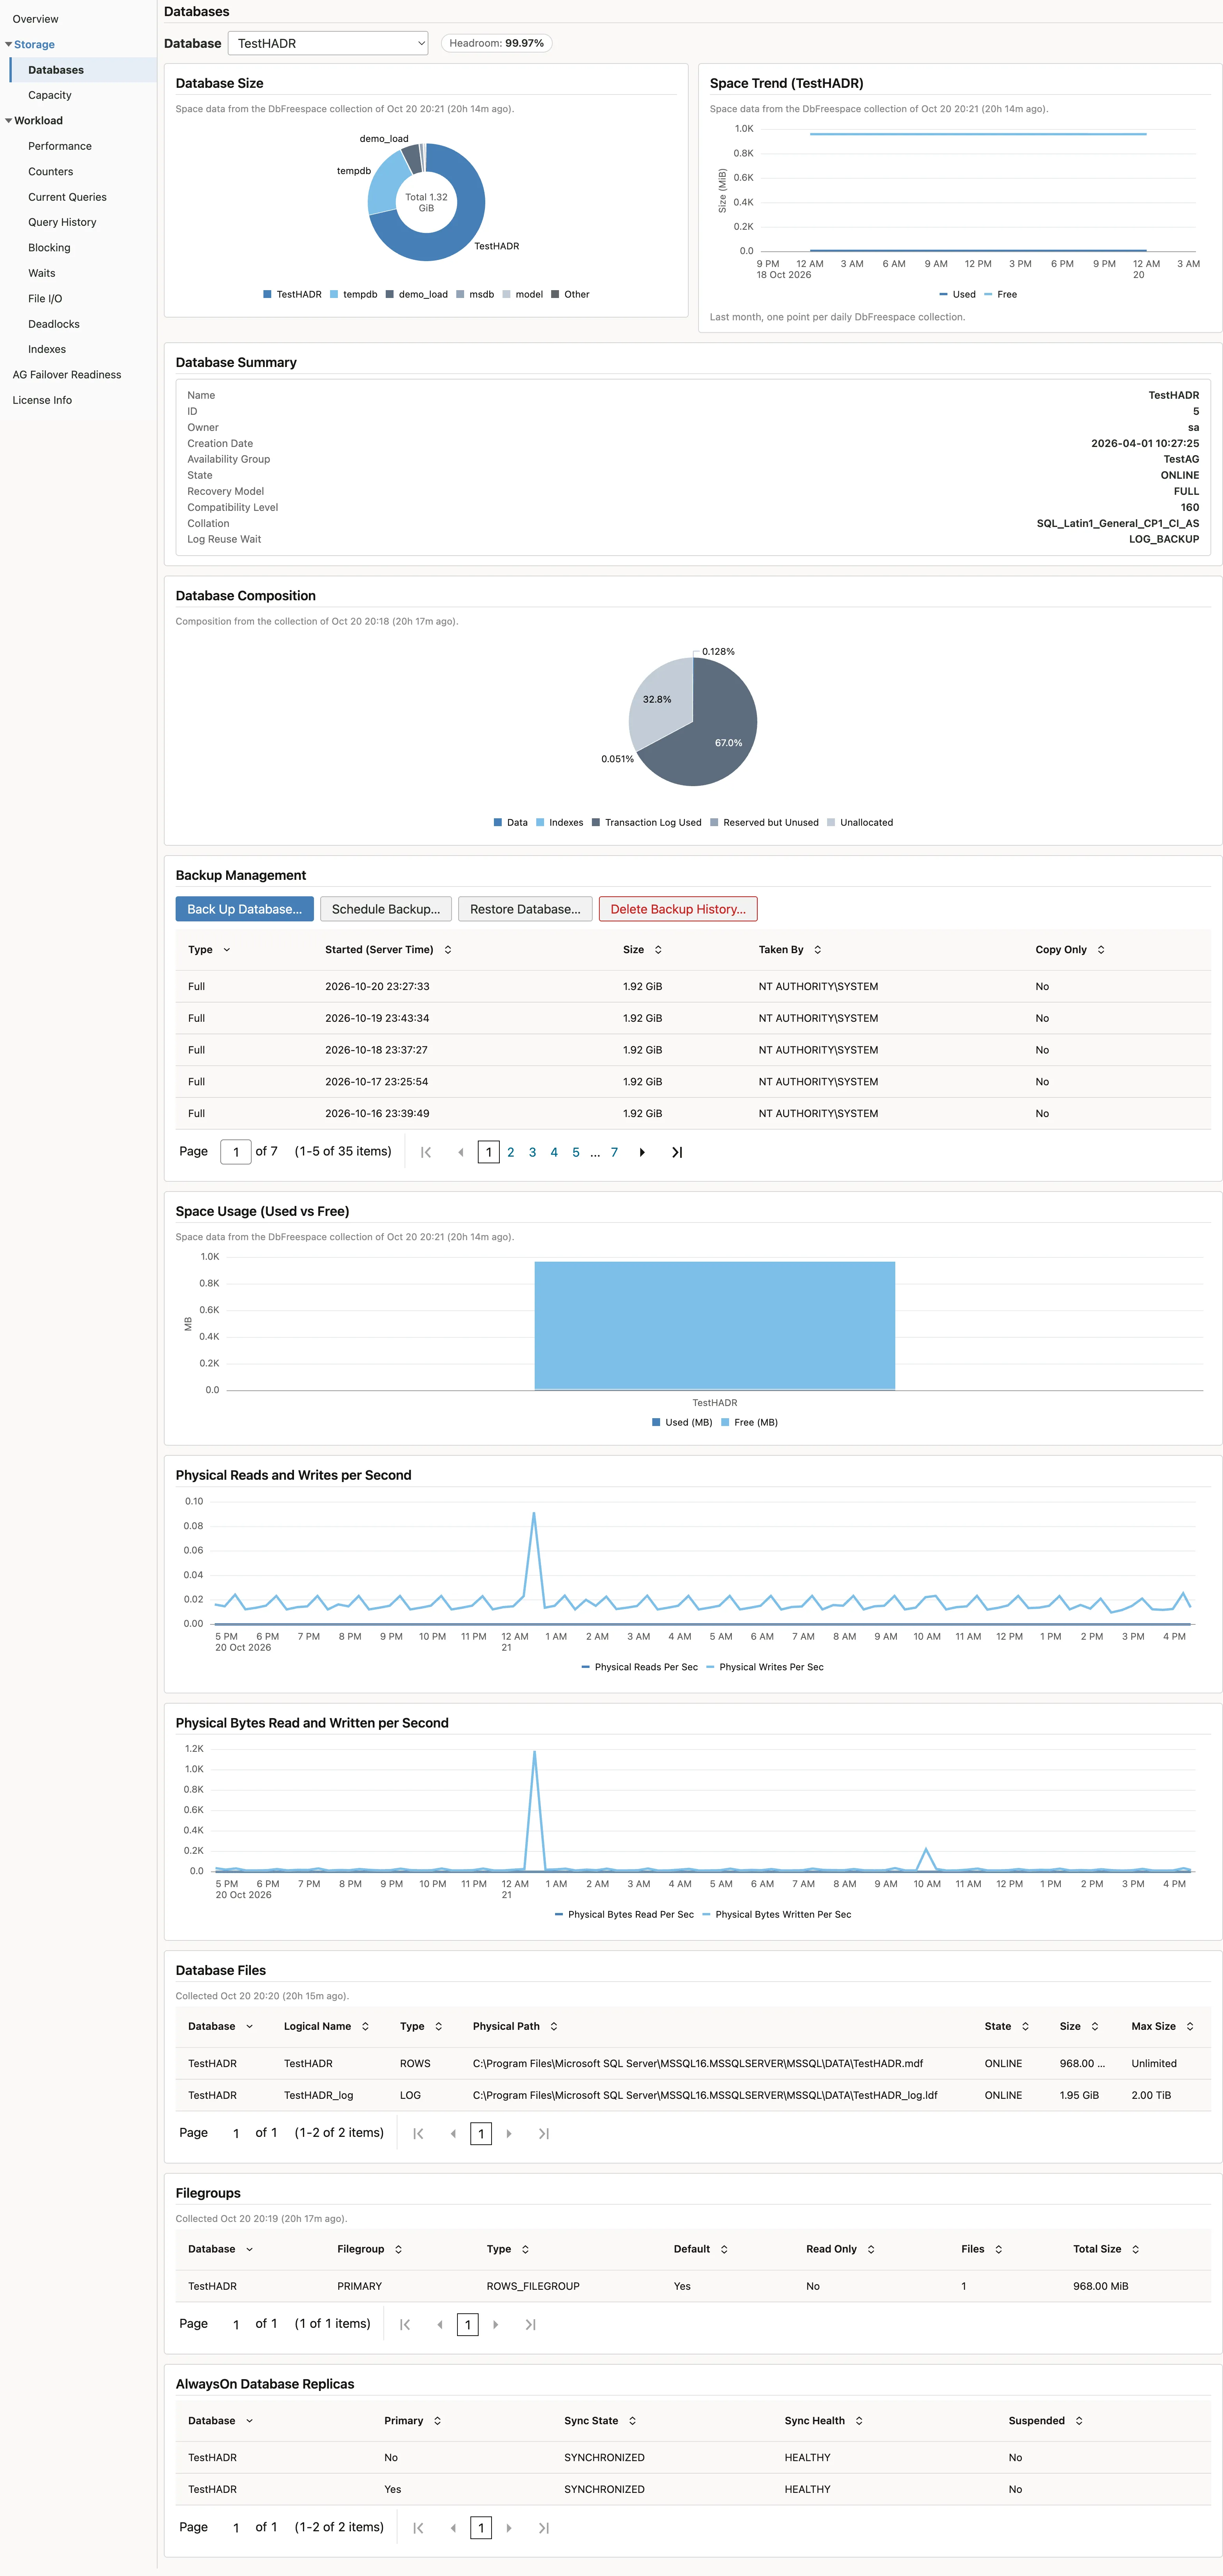Screen dimensions: 1223x2576
Task: Go to backup page 7
Action: click(614, 1152)
